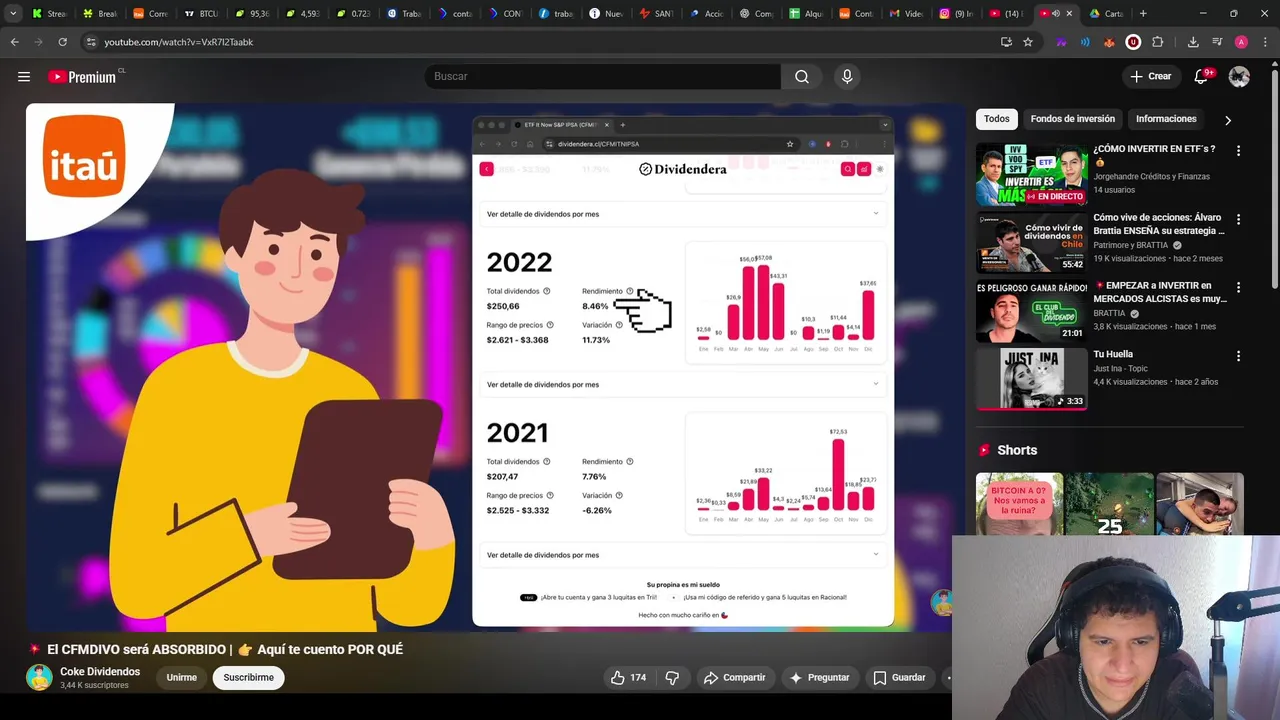Filter by Fondos de inversión chip
Image resolution: width=1280 pixels, height=720 pixels.
click(1072, 119)
